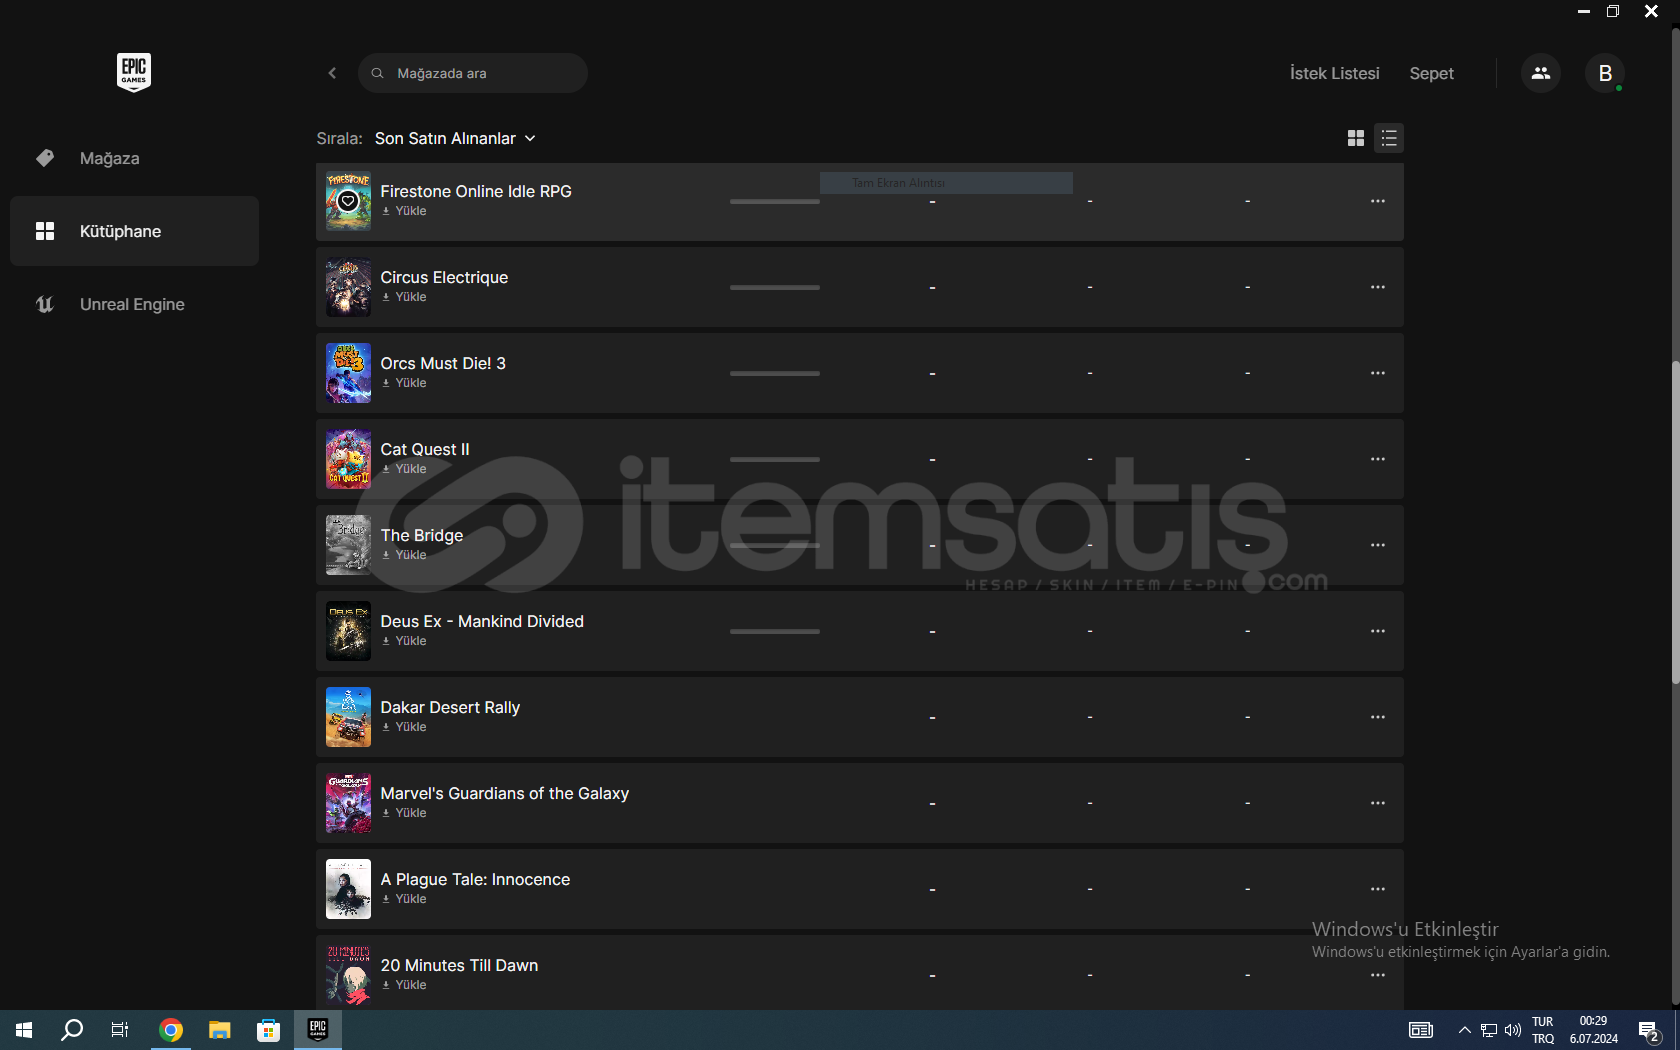Viewport: 1680px width, 1050px height.
Task: Click the progress bar in Deus Ex row
Action: point(775,631)
